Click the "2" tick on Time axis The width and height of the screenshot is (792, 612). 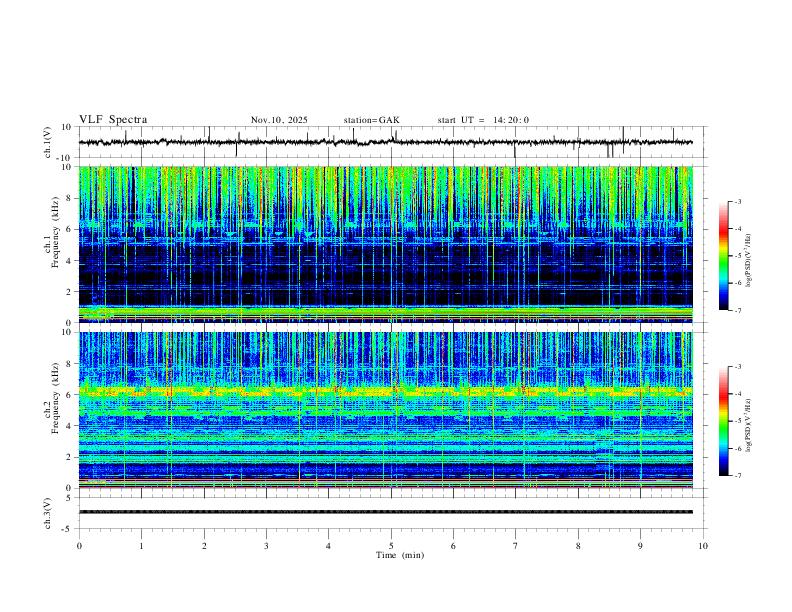tap(204, 546)
